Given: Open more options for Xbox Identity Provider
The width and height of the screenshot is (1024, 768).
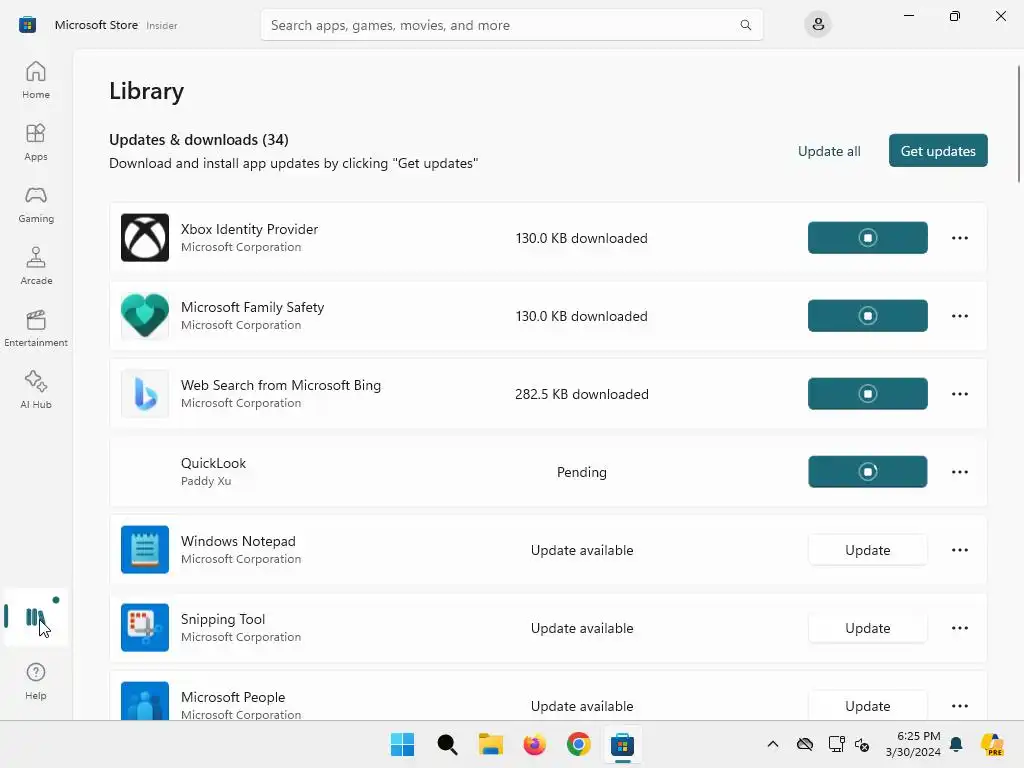Looking at the screenshot, I should point(959,238).
